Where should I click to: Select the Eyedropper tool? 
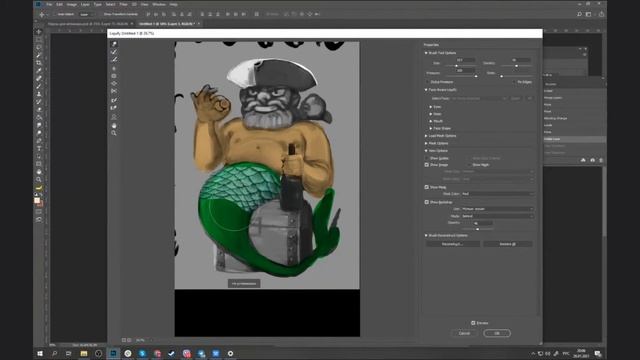[39, 71]
